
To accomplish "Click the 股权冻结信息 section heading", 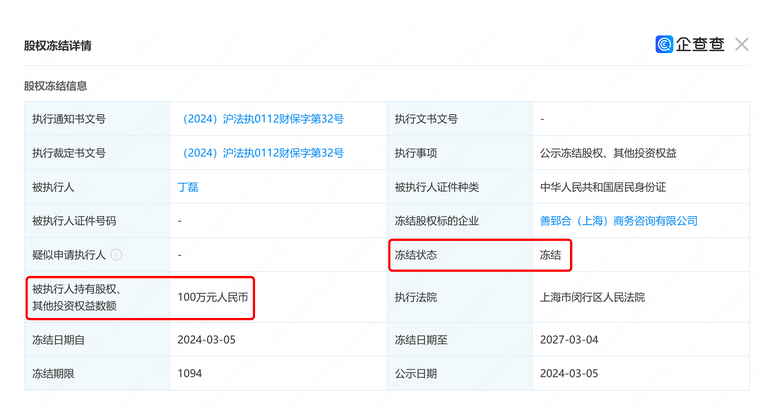I will pyautogui.click(x=55, y=86).
